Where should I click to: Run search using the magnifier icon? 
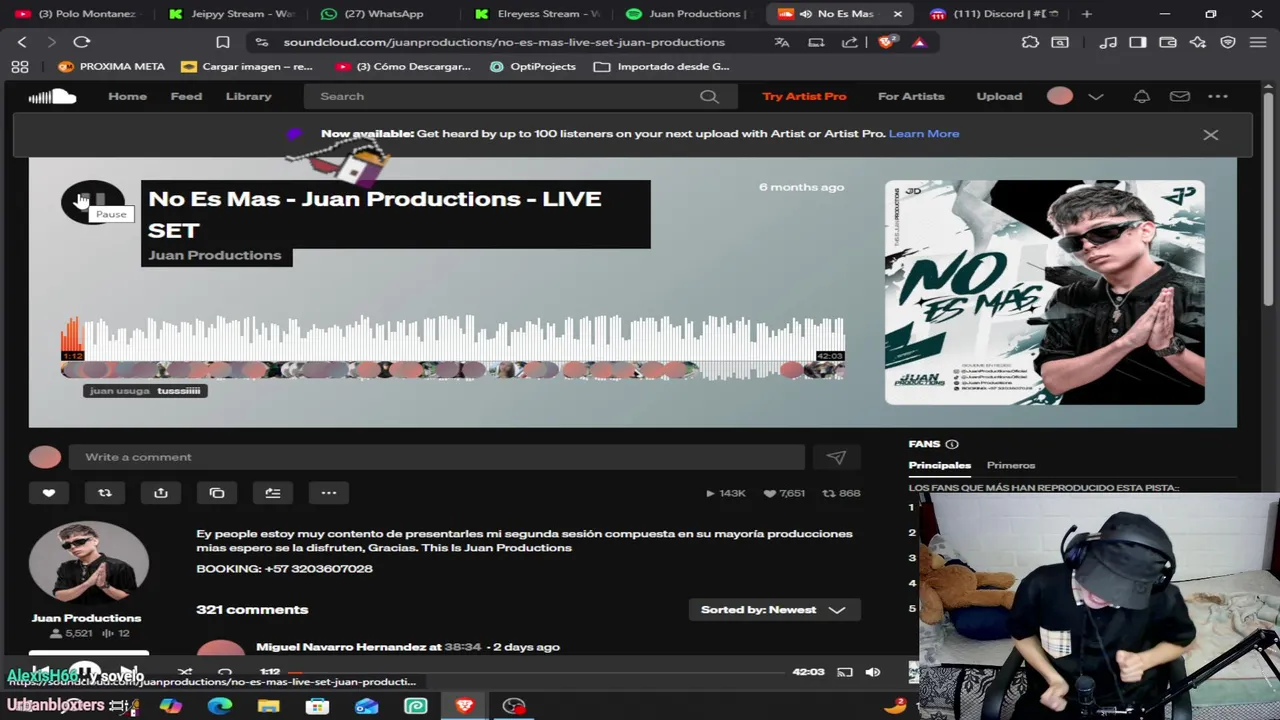(x=709, y=96)
